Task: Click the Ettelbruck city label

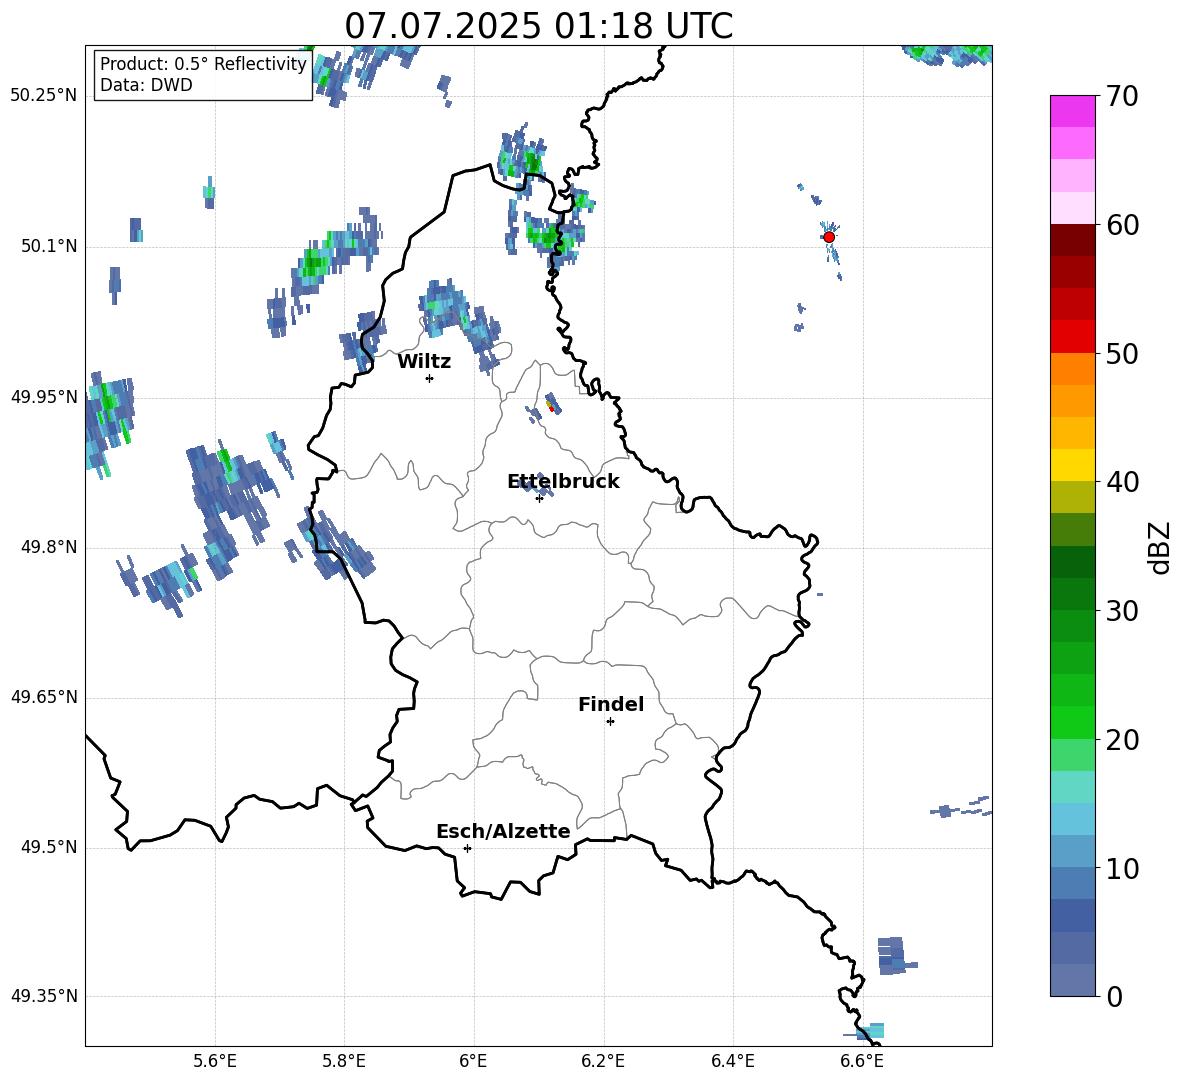Action: 563,482
